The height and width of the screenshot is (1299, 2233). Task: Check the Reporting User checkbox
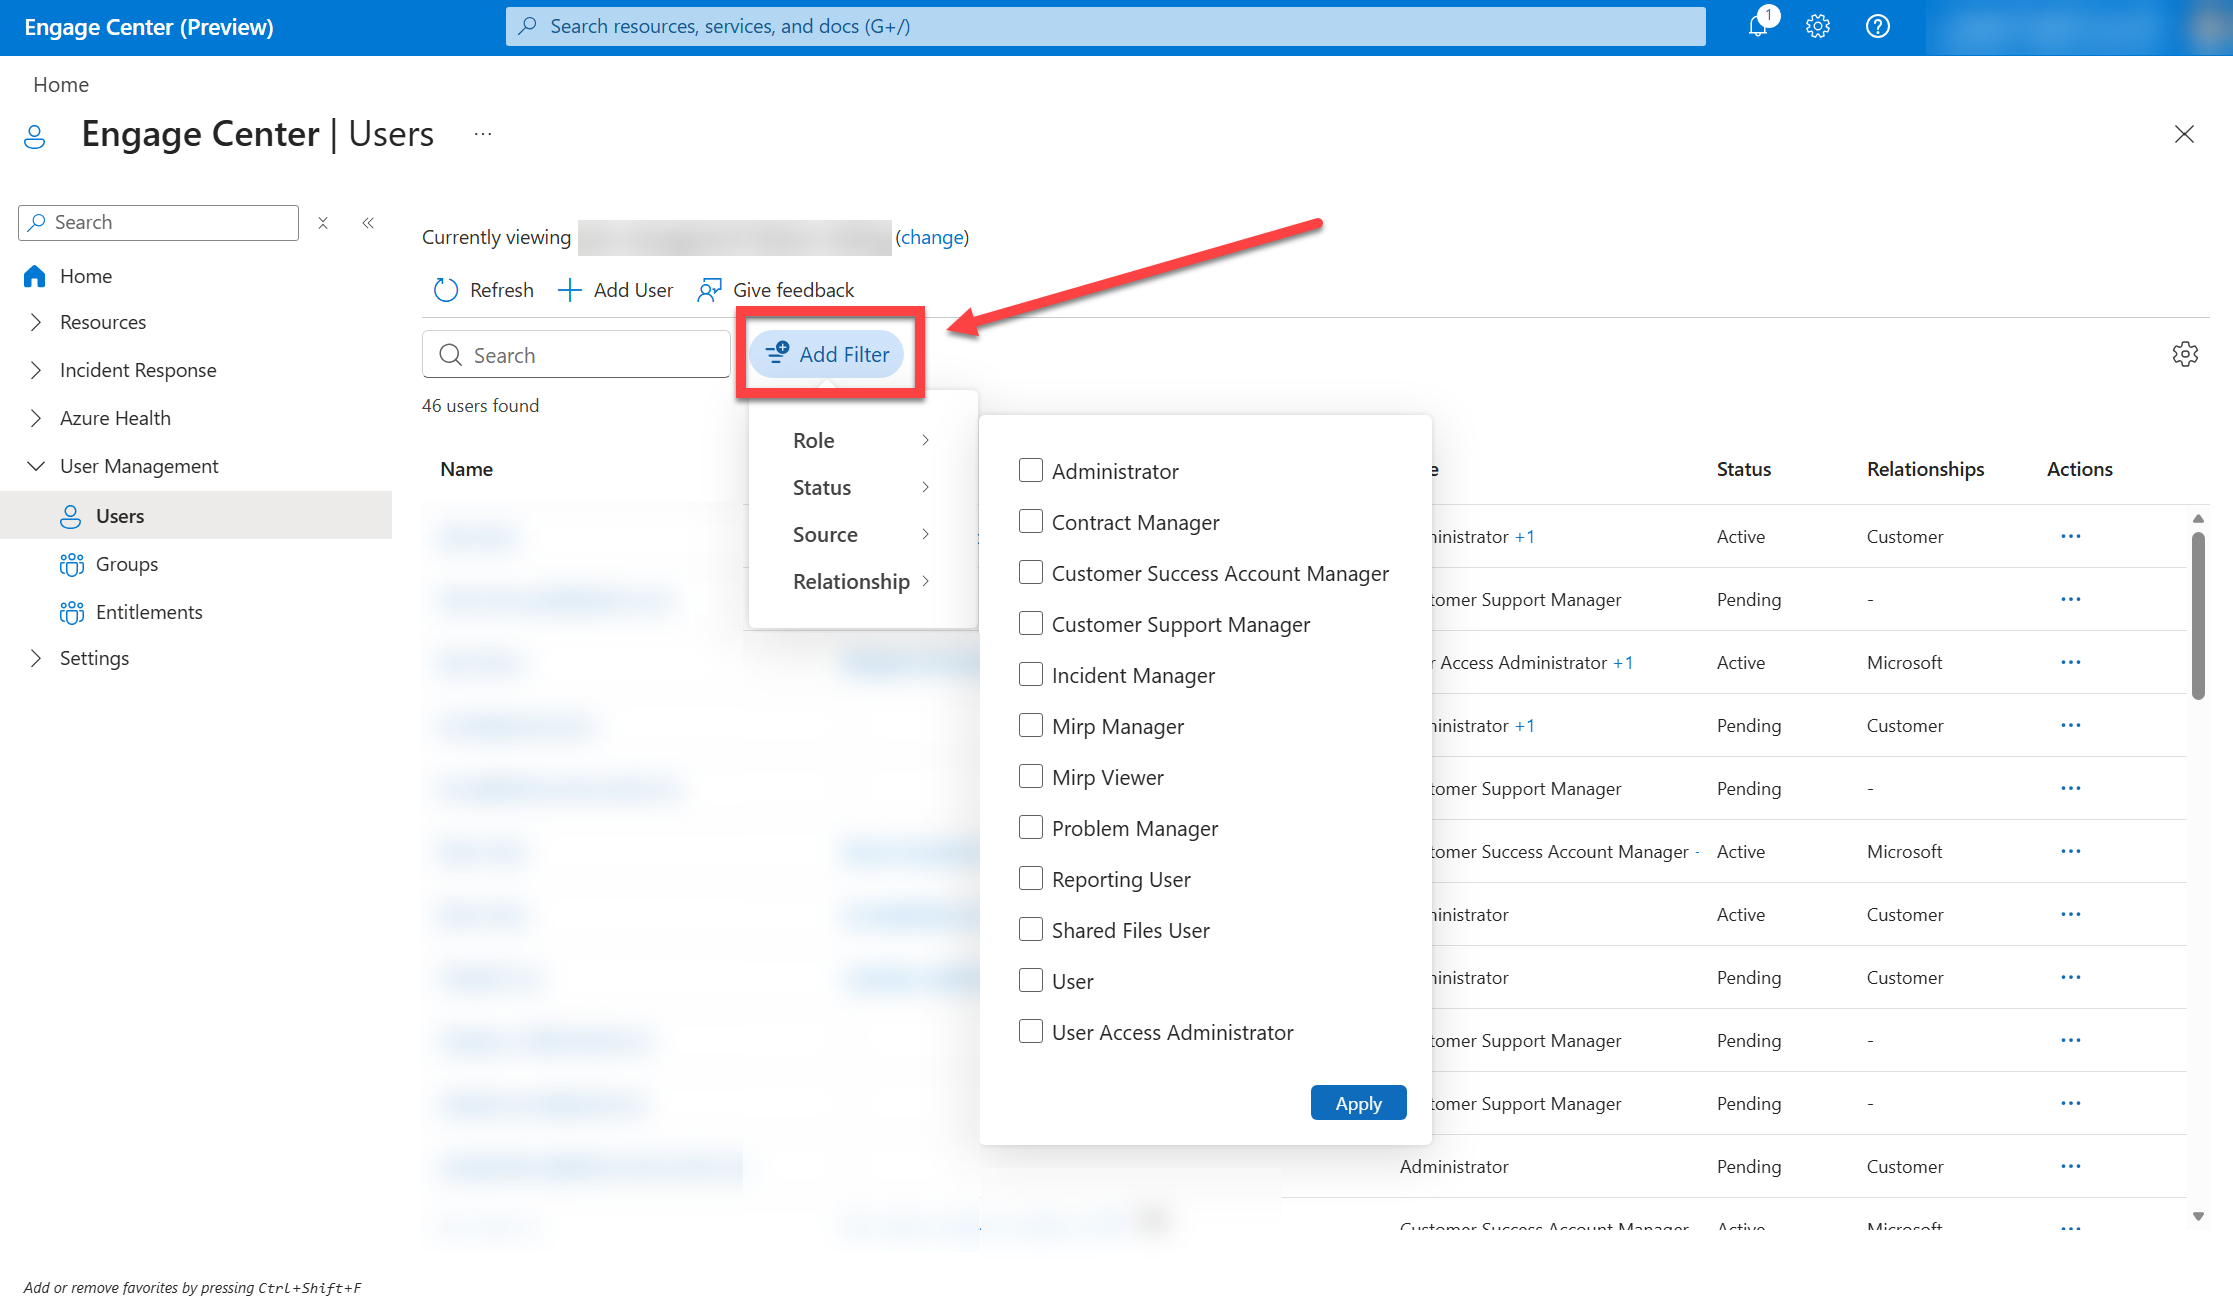point(1031,878)
